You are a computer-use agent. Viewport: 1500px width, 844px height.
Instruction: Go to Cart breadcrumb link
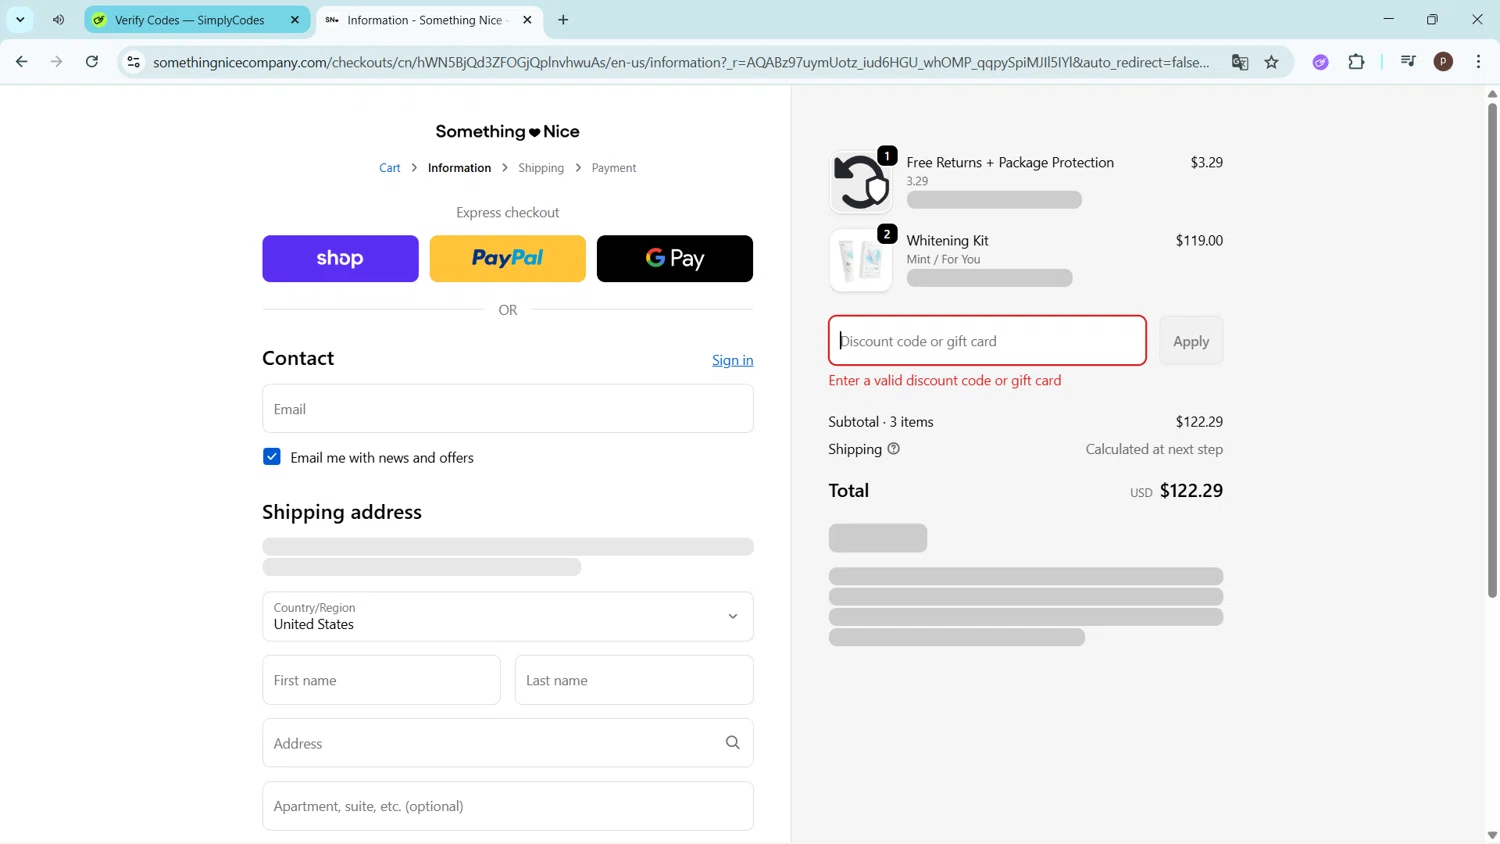coord(389,168)
